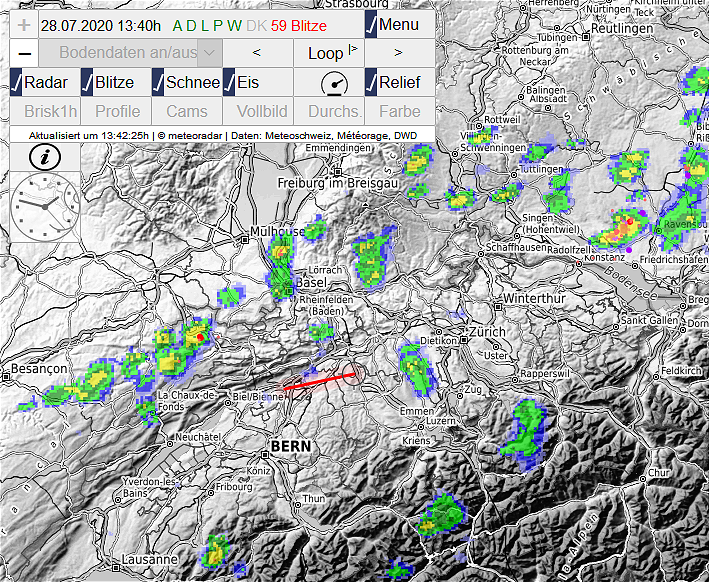The image size is (710, 582).
Task: Click the Sankt Gallen city label
Action: pos(649,320)
